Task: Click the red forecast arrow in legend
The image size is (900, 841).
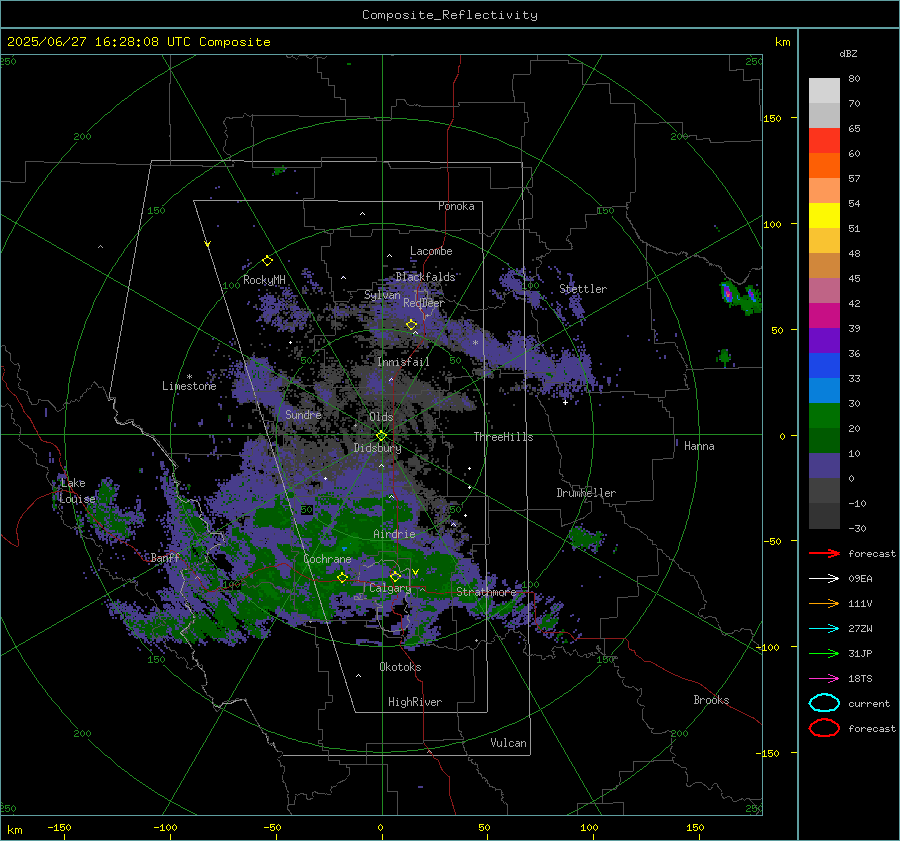Action: [x=824, y=553]
